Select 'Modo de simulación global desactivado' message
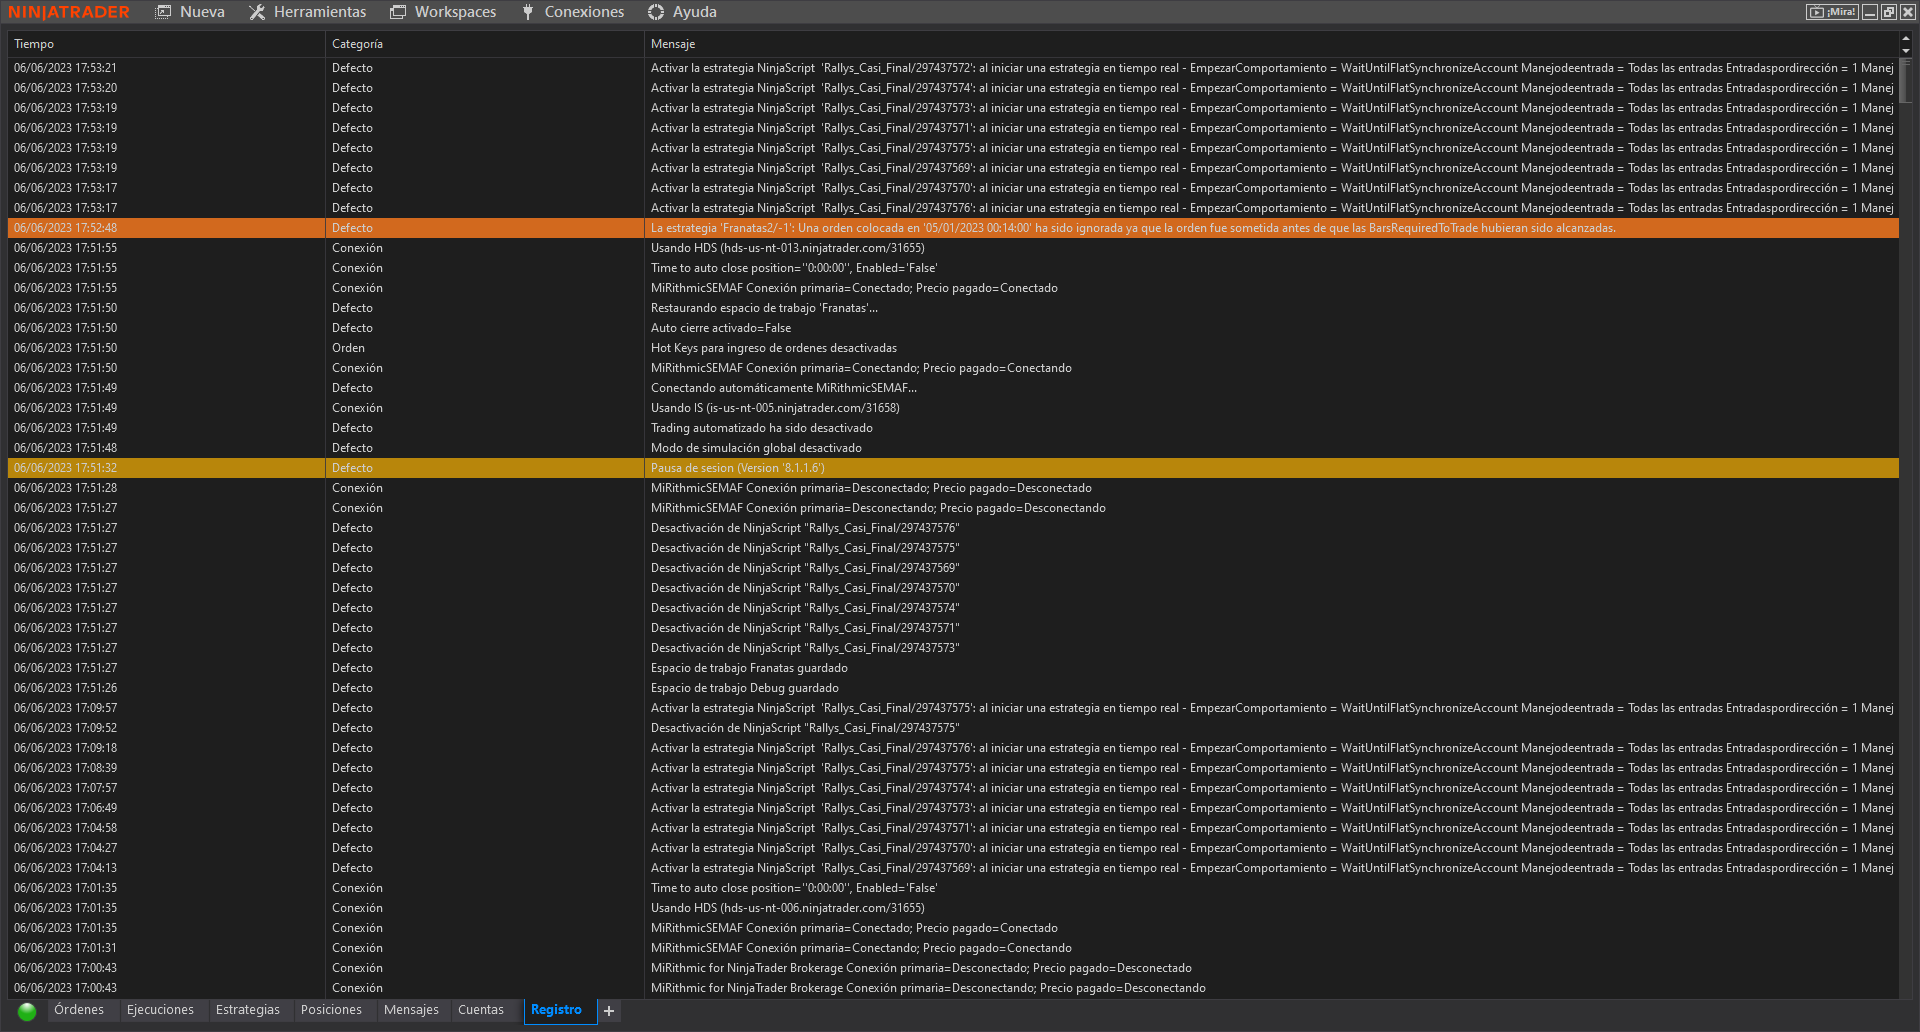Image resolution: width=1920 pixels, height=1032 pixels. coord(756,448)
